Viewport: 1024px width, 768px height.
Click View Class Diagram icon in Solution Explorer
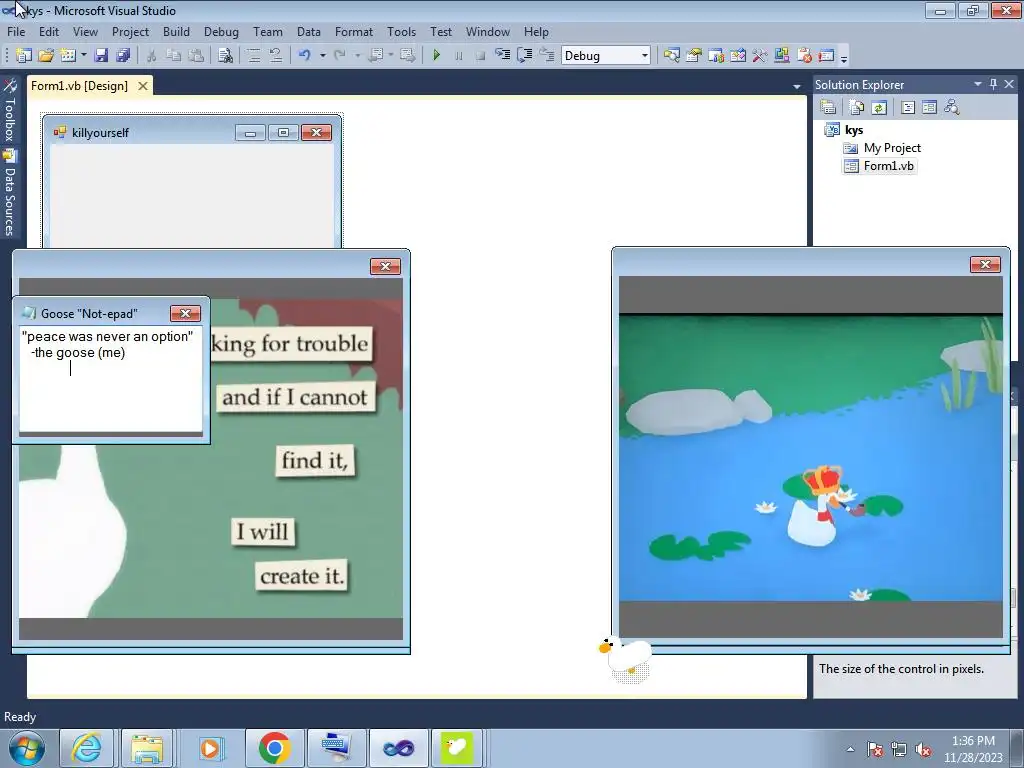click(x=952, y=107)
